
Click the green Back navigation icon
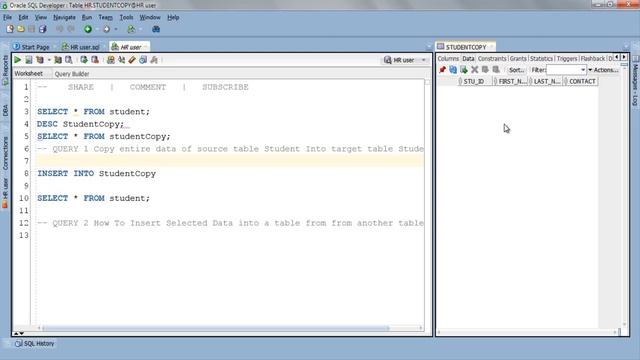click(88, 29)
